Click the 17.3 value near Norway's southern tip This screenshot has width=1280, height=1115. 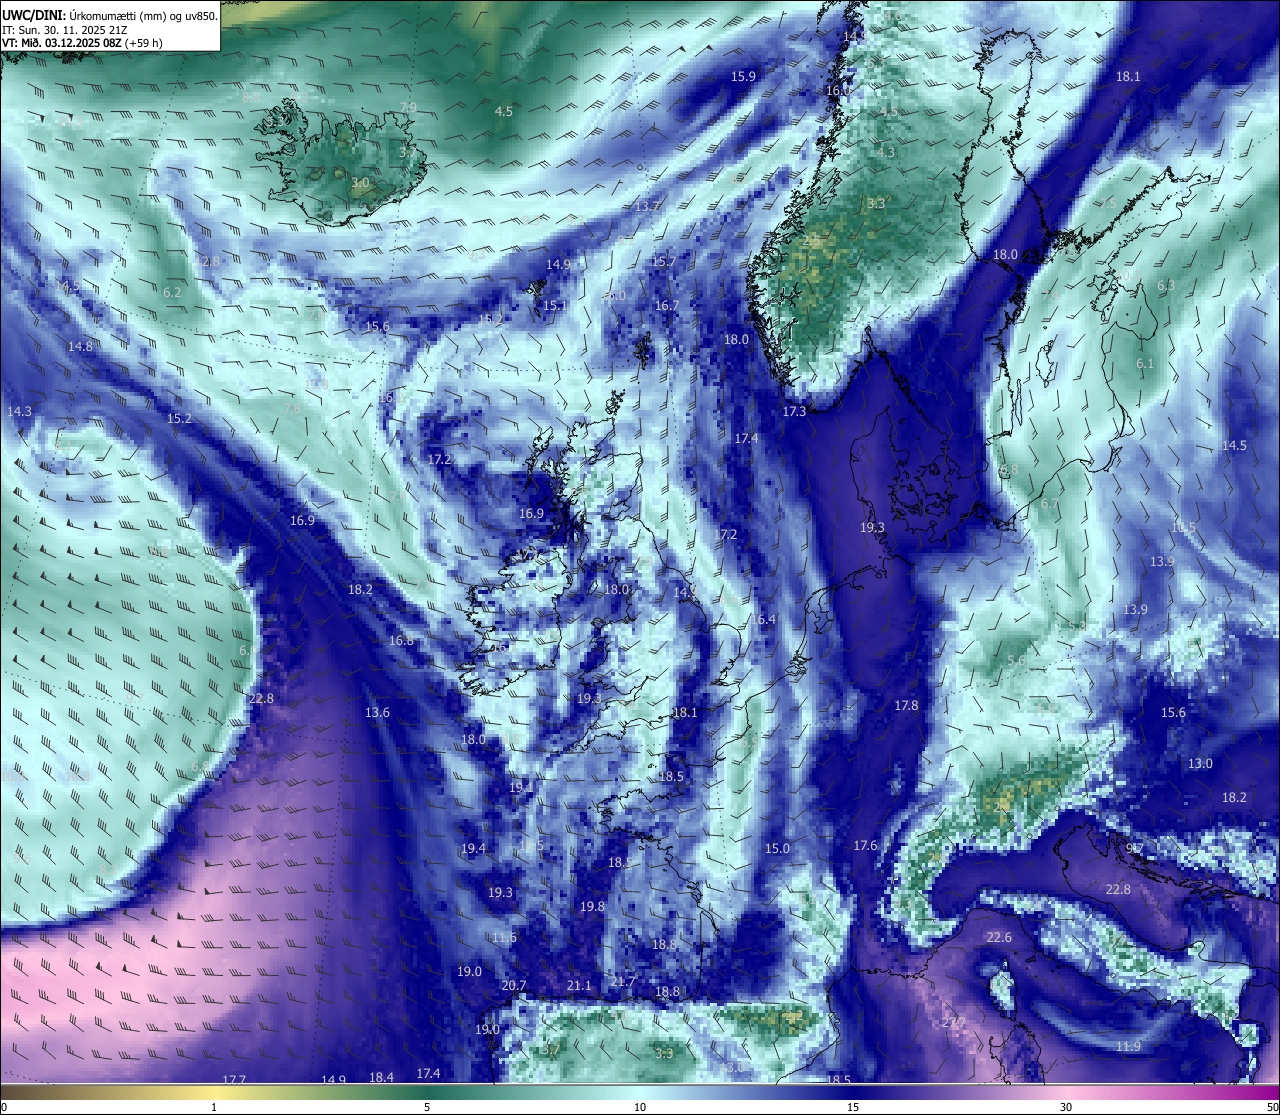794,411
